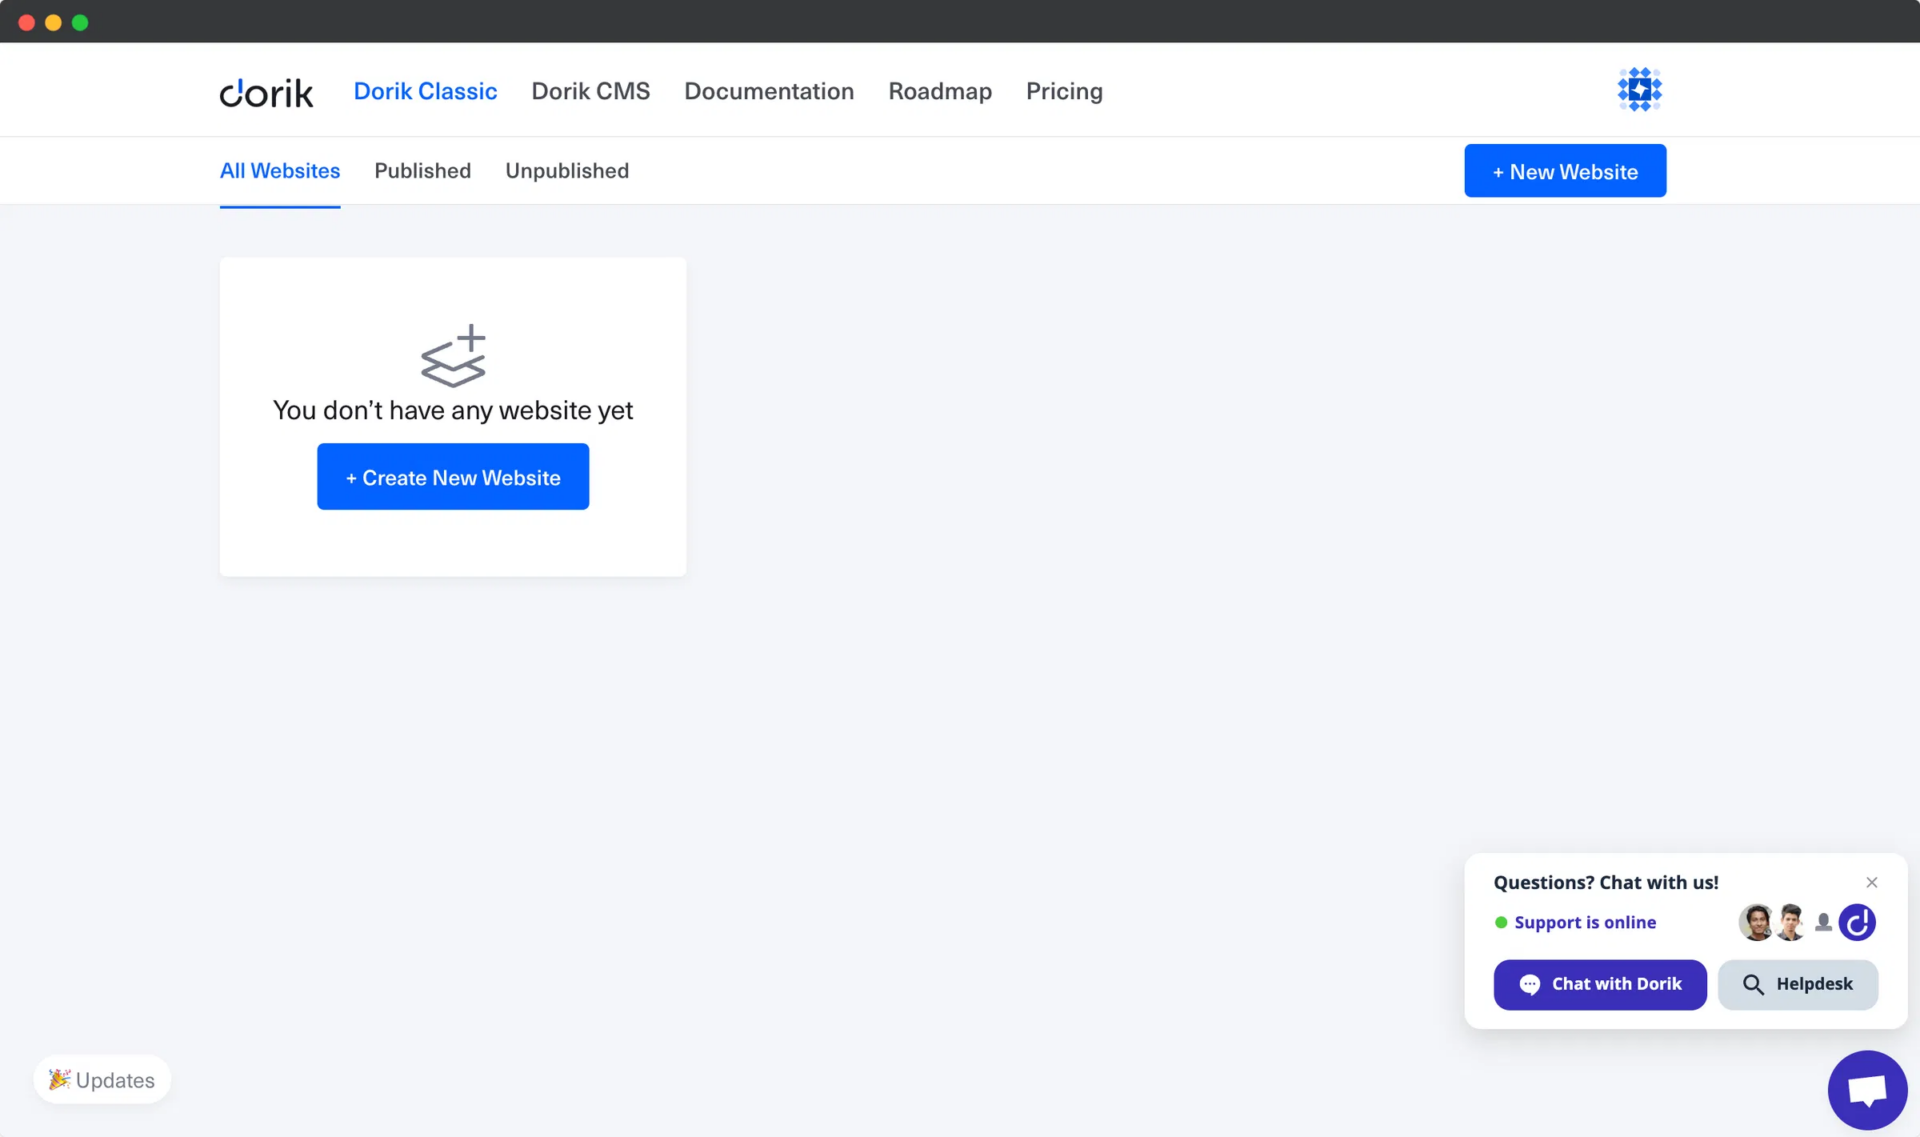Screen dimensions: 1920x1137
Task: Open the user profile avatar icon
Action: tap(1639, 90)
